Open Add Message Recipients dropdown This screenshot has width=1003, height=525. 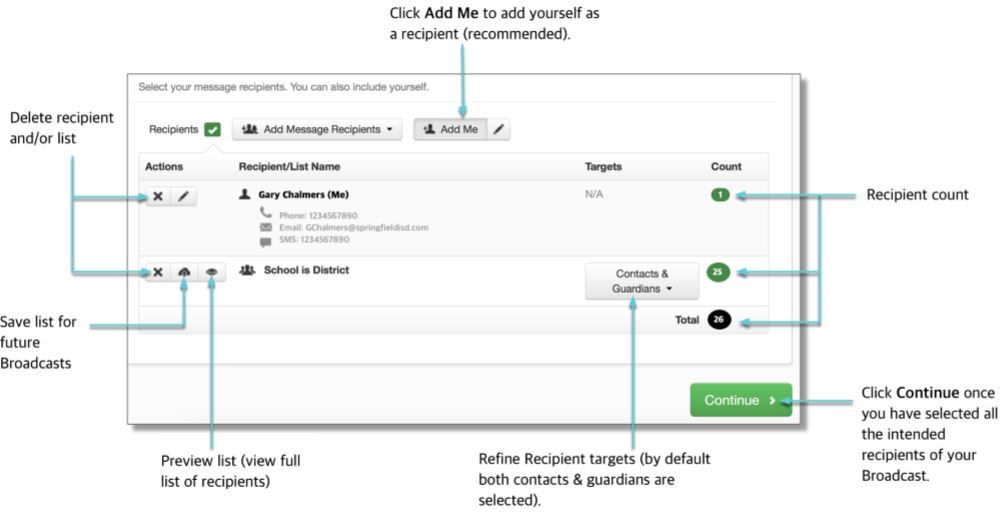click(317, 130)
